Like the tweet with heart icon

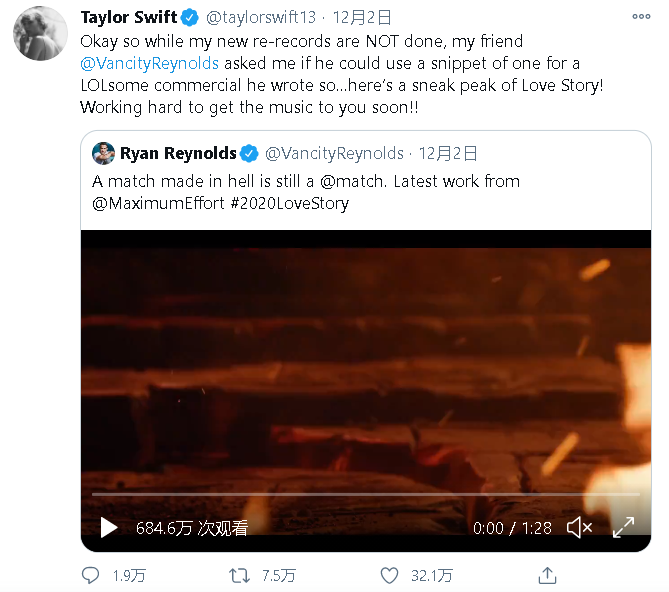(x=391, y=575)
